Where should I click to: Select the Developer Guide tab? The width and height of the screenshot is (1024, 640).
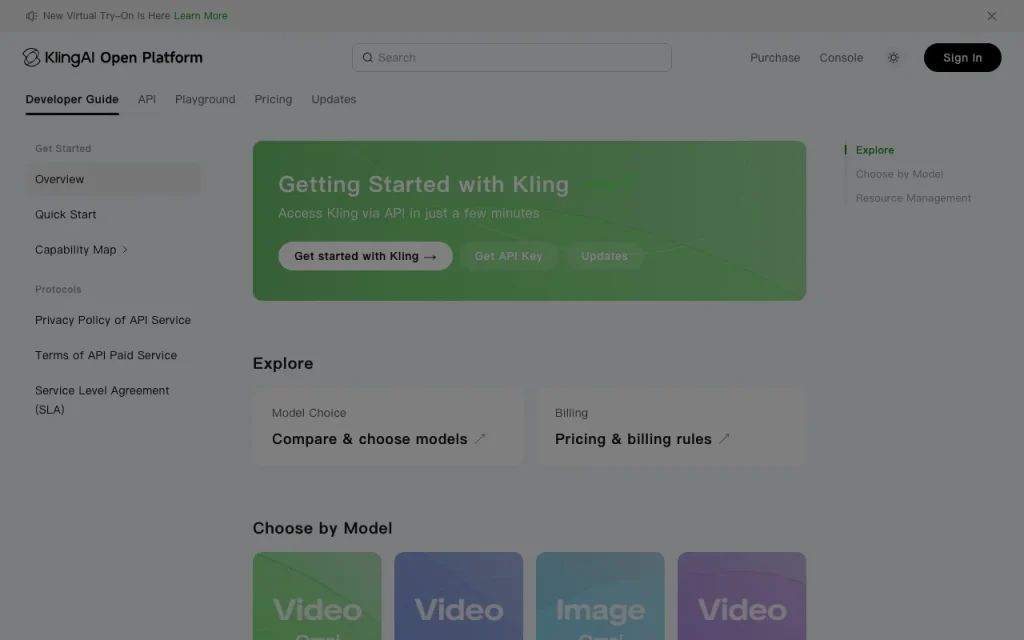[72, 99]
